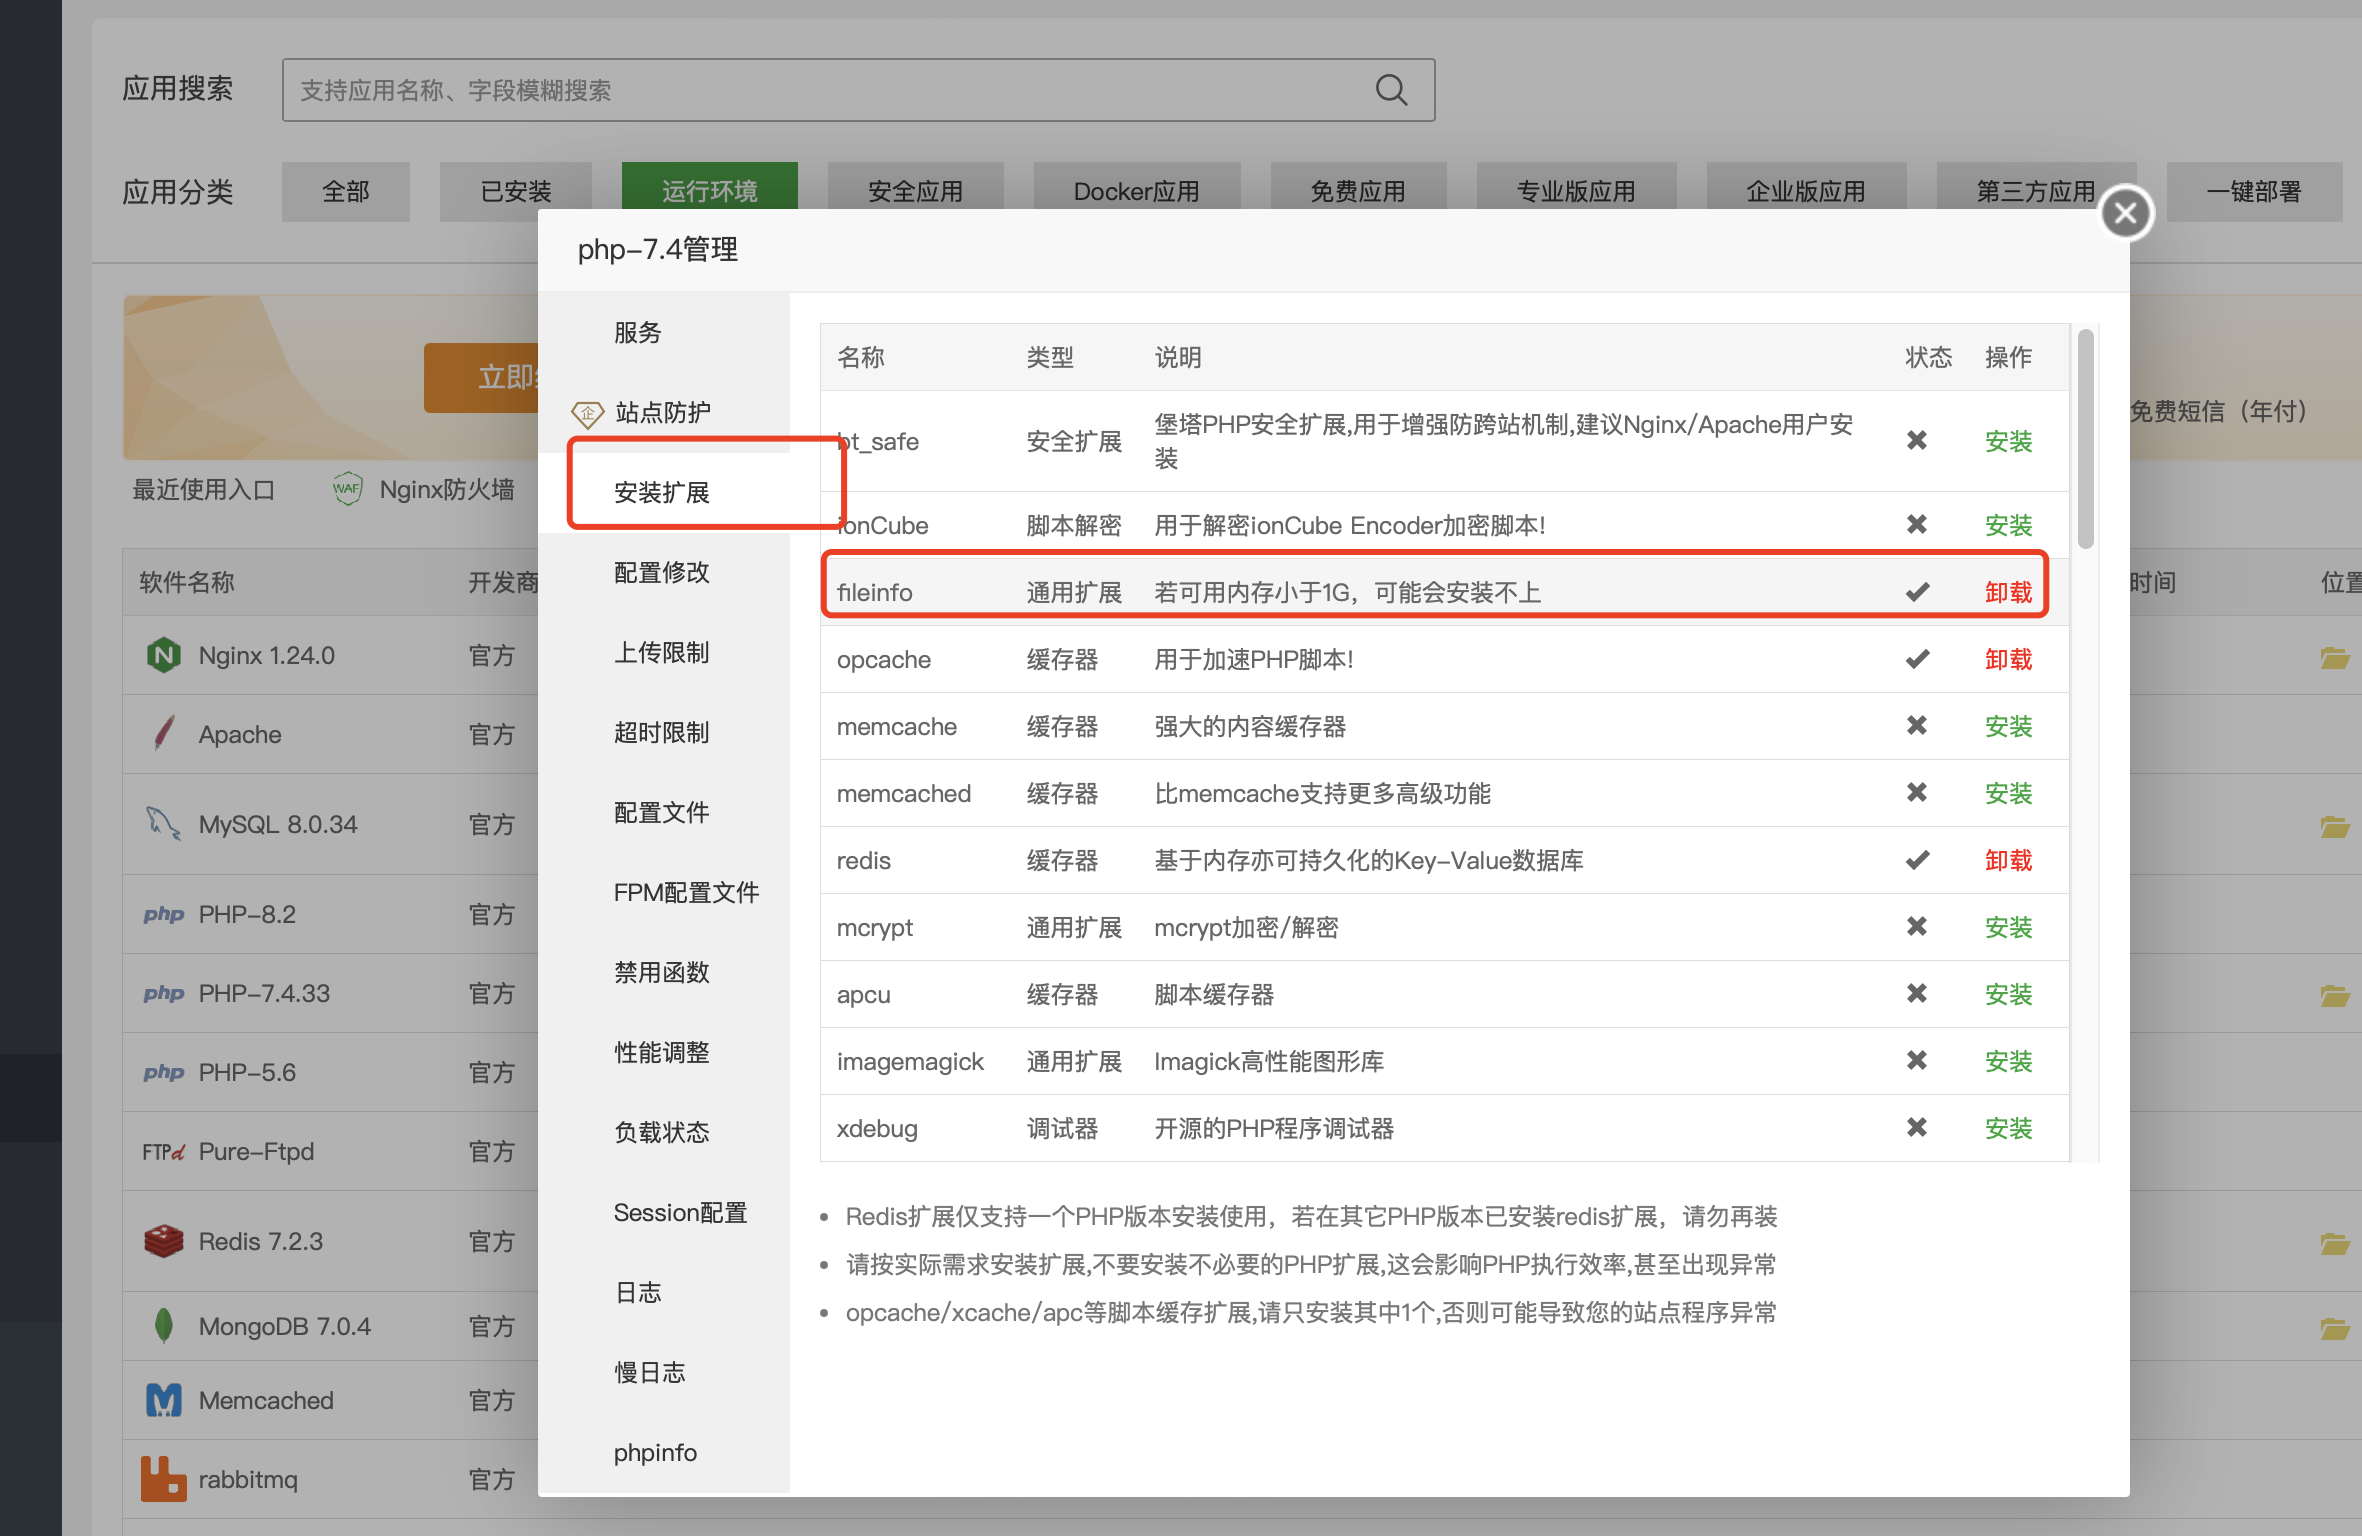Open the FPM配置文件 side tab
The image size is (2362, 1536).
pos(664,892)
